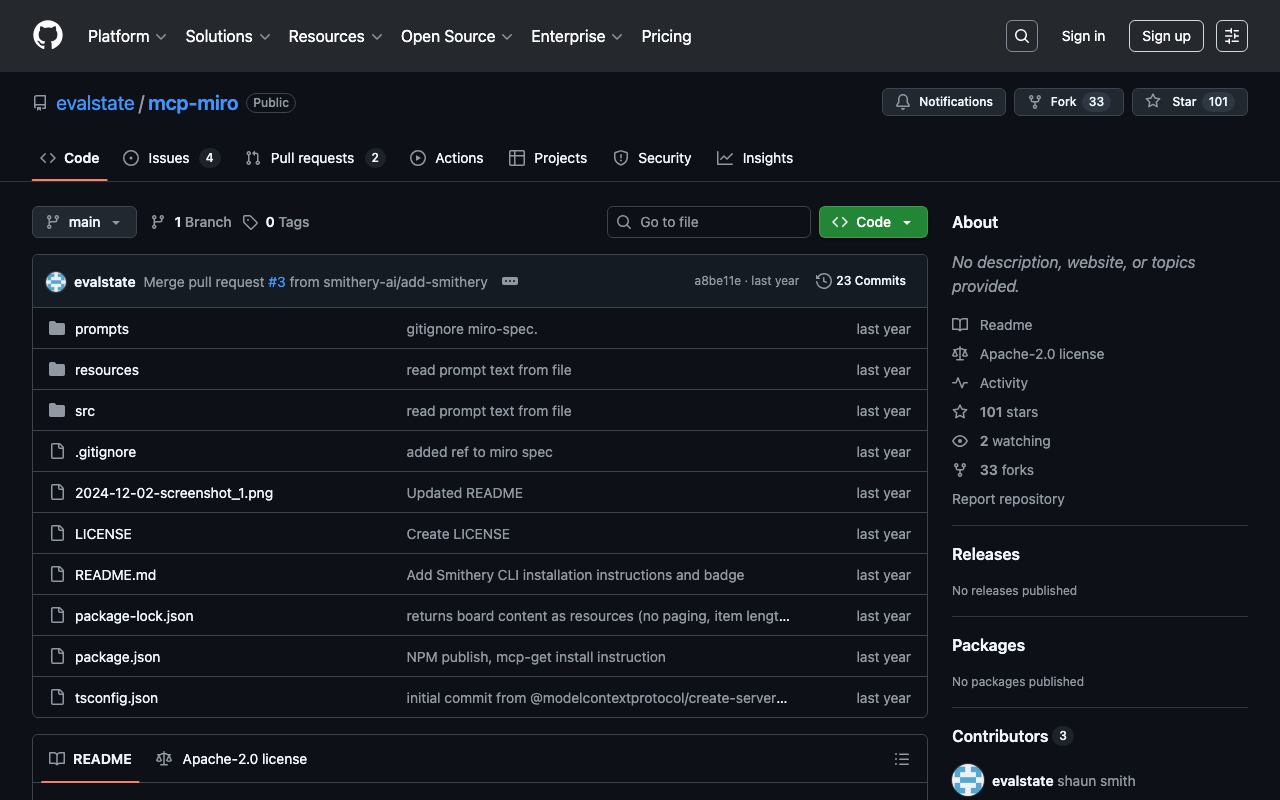Fork the repository
Image resolution: width=1280 pixels, height=800 pixels.
(x=1052, y=102)
